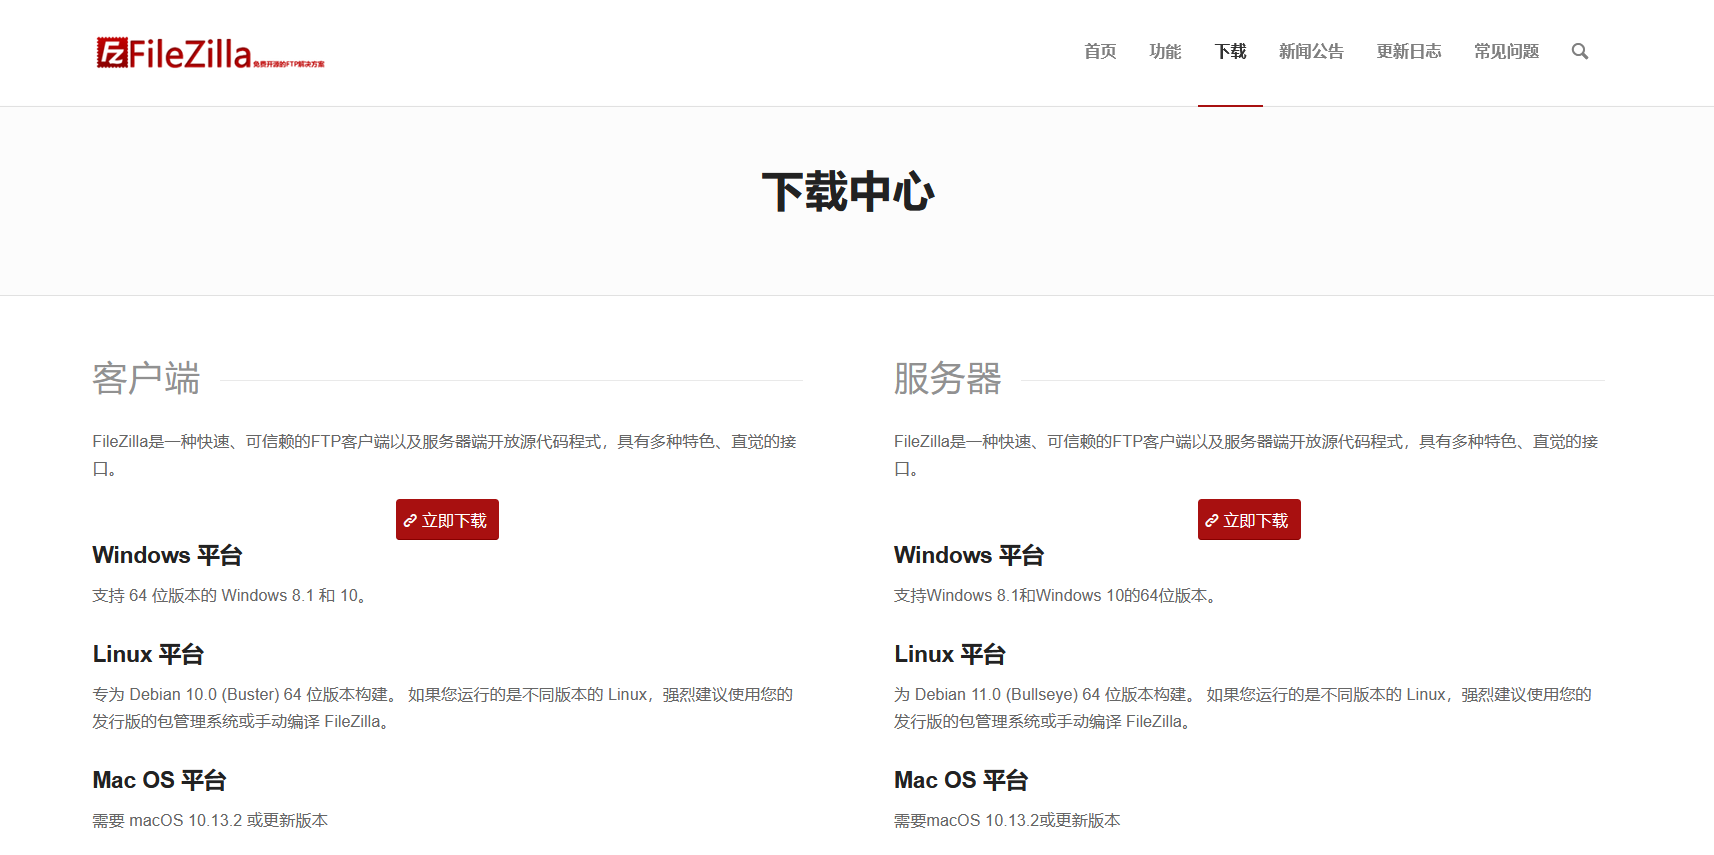Viewport: 1714px width, 855px height.
Task: Click the Debian 10.0 (Buster) description text
Action: [x=443, y=708]
